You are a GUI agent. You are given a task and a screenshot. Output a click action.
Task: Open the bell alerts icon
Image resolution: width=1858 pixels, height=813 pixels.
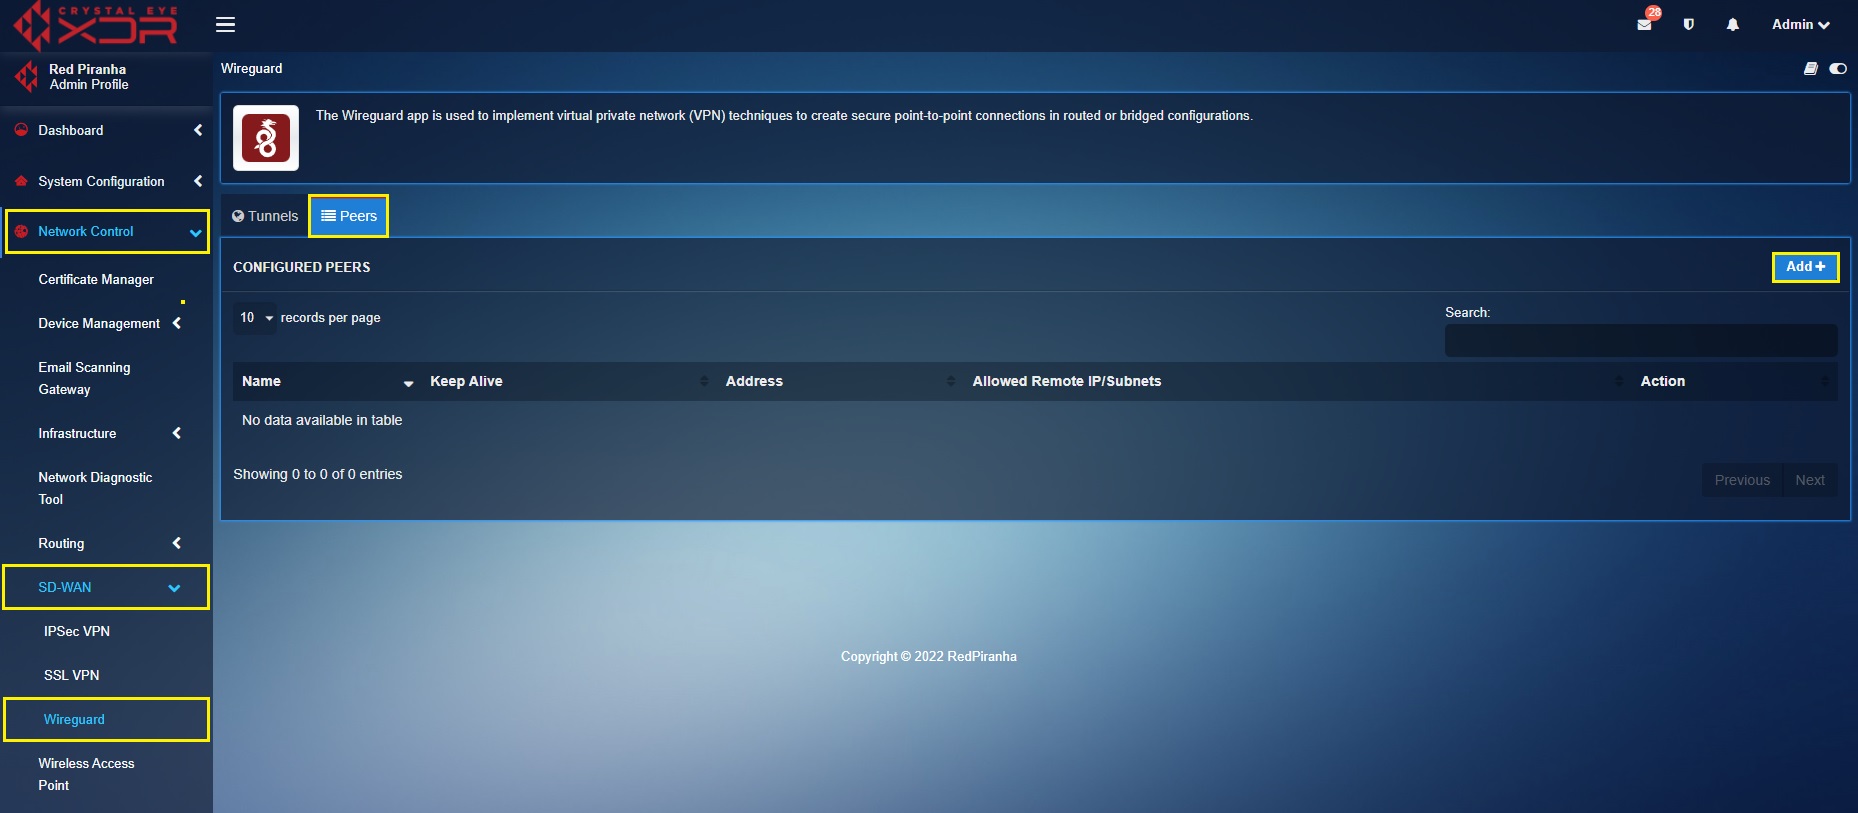(1733, 24)
